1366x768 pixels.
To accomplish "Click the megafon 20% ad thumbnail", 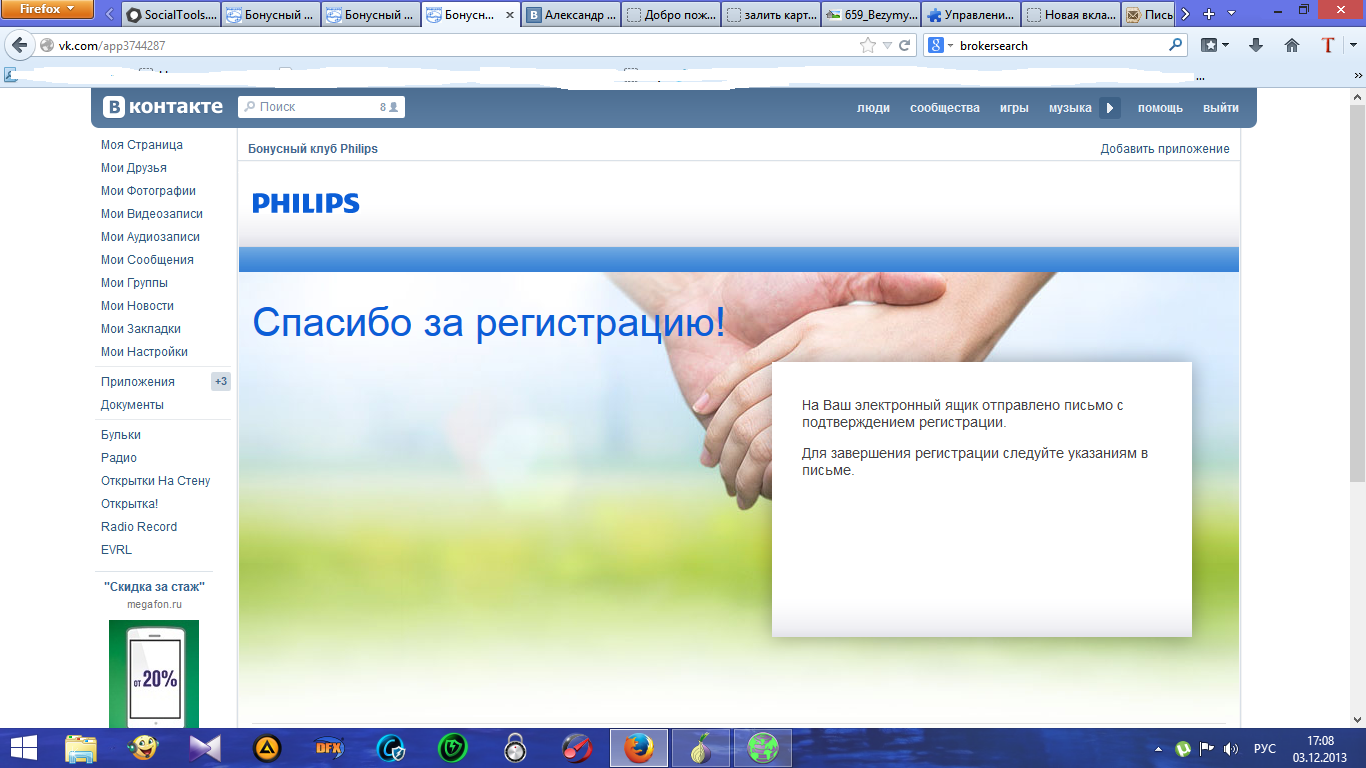I will click(154, 674).
